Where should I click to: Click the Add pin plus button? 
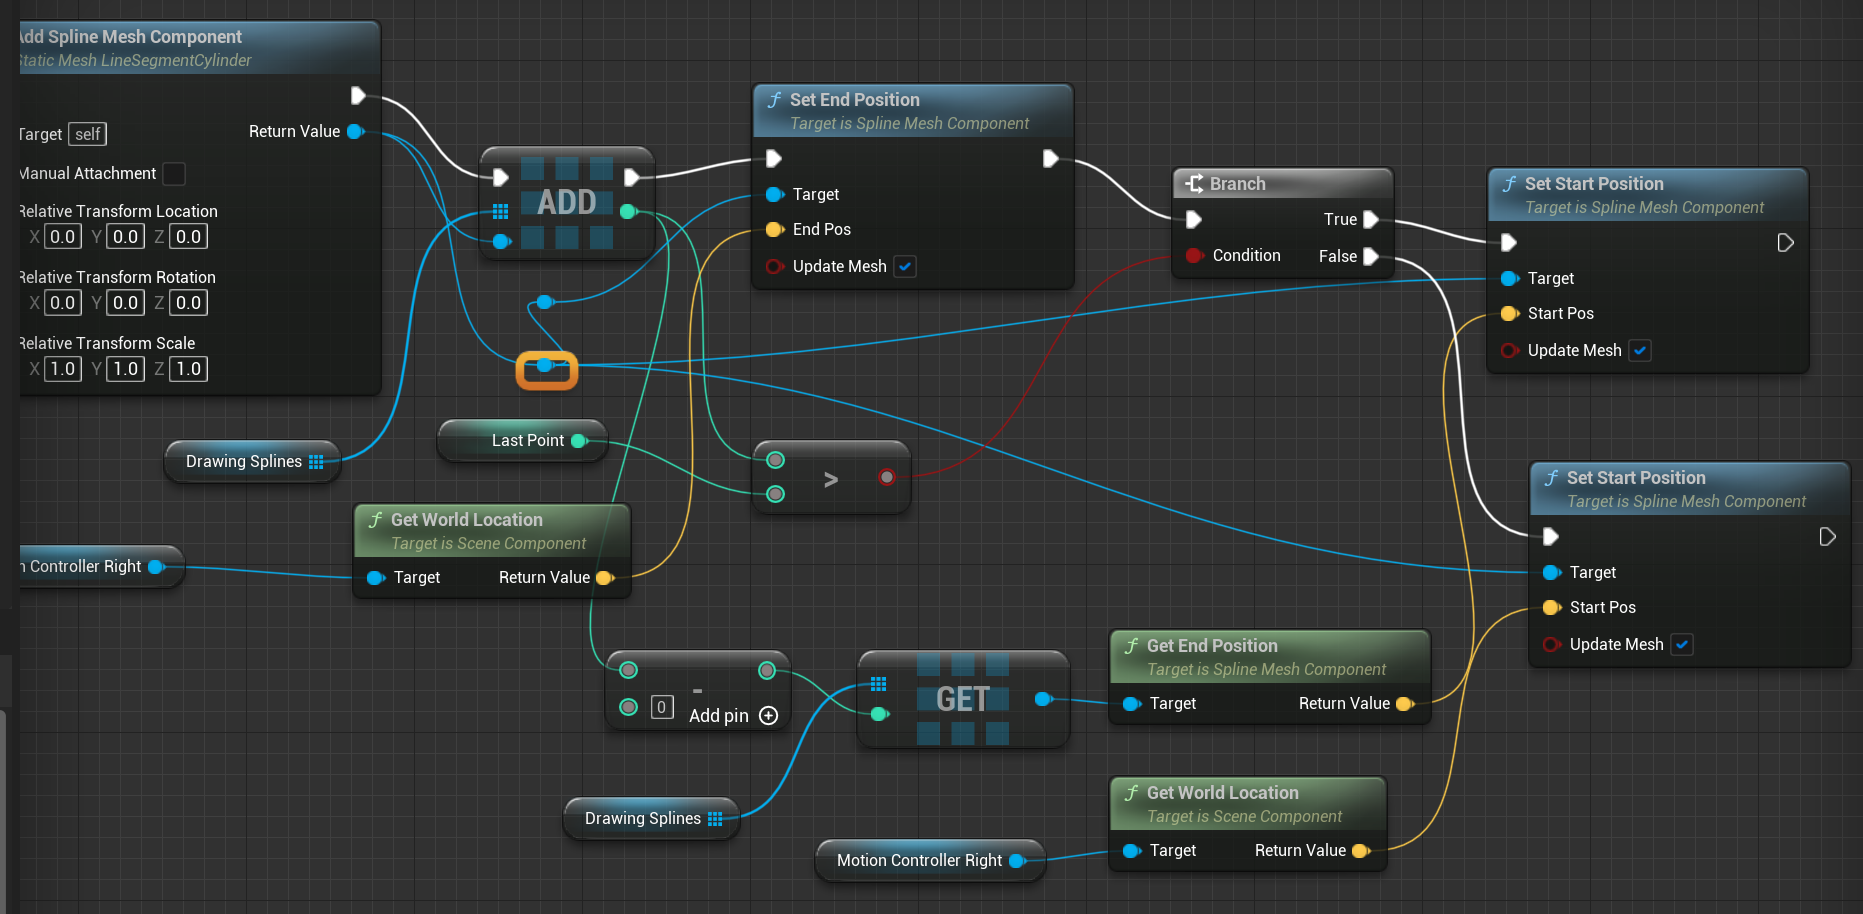pos(768,716)
